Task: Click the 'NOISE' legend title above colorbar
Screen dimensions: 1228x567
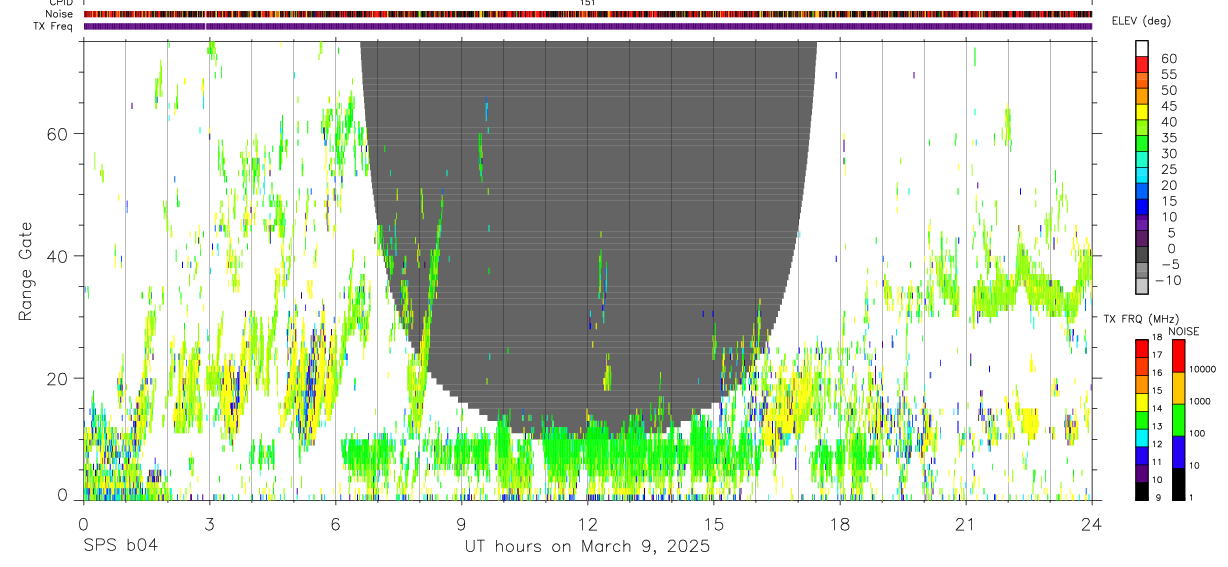Action: pos(1183,331)
